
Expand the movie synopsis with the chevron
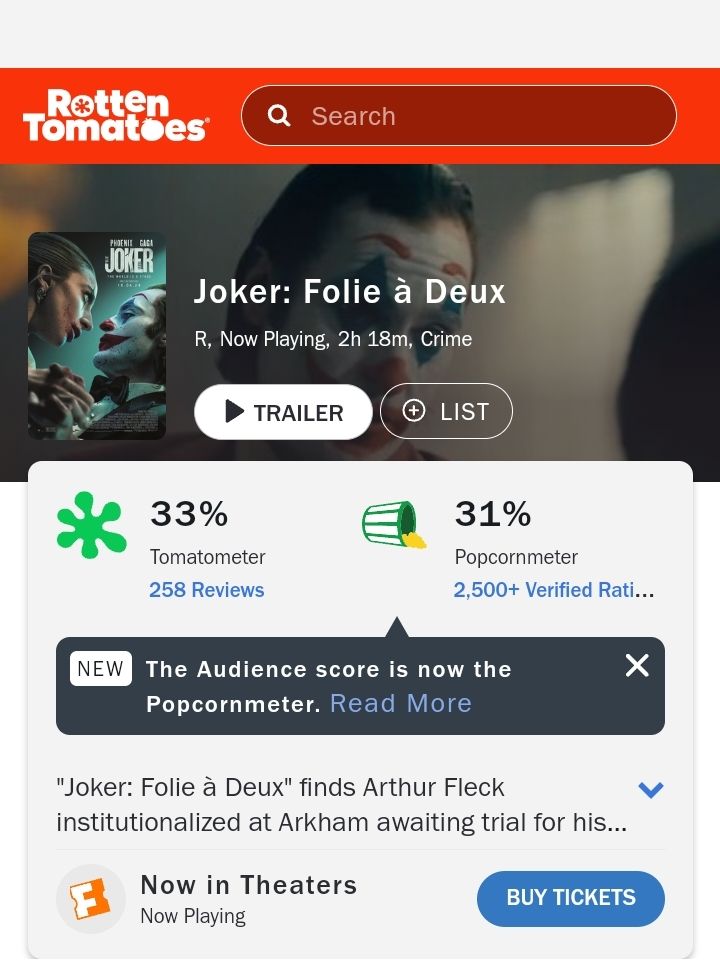[650, 790]
